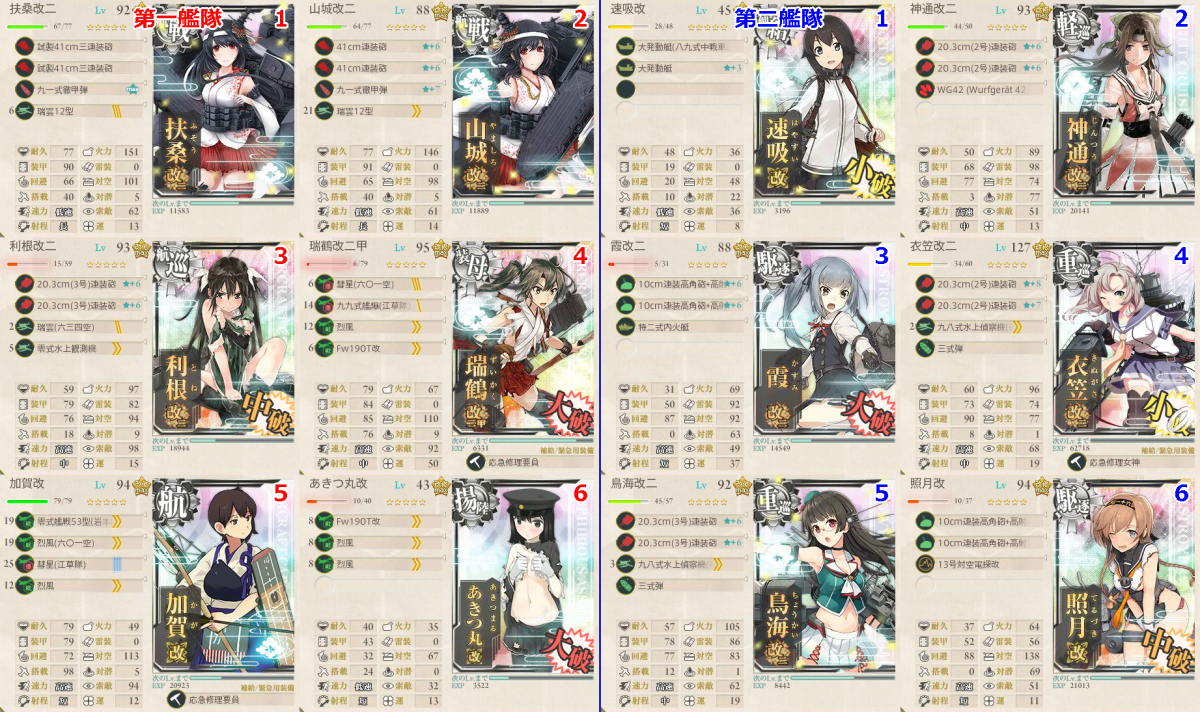
Task: Click the 応急修理要員 icon under Kaga's card
Action: (x=175, y=699)
